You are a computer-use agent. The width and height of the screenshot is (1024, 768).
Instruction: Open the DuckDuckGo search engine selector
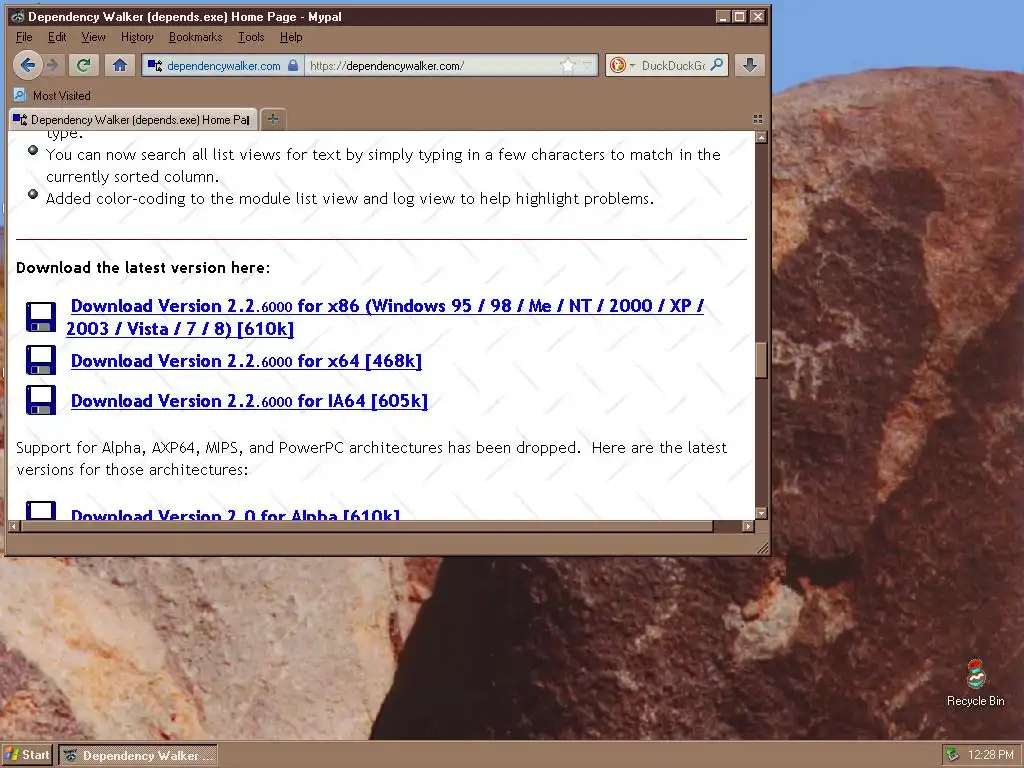pyautogui.click(x=621, y=65)
